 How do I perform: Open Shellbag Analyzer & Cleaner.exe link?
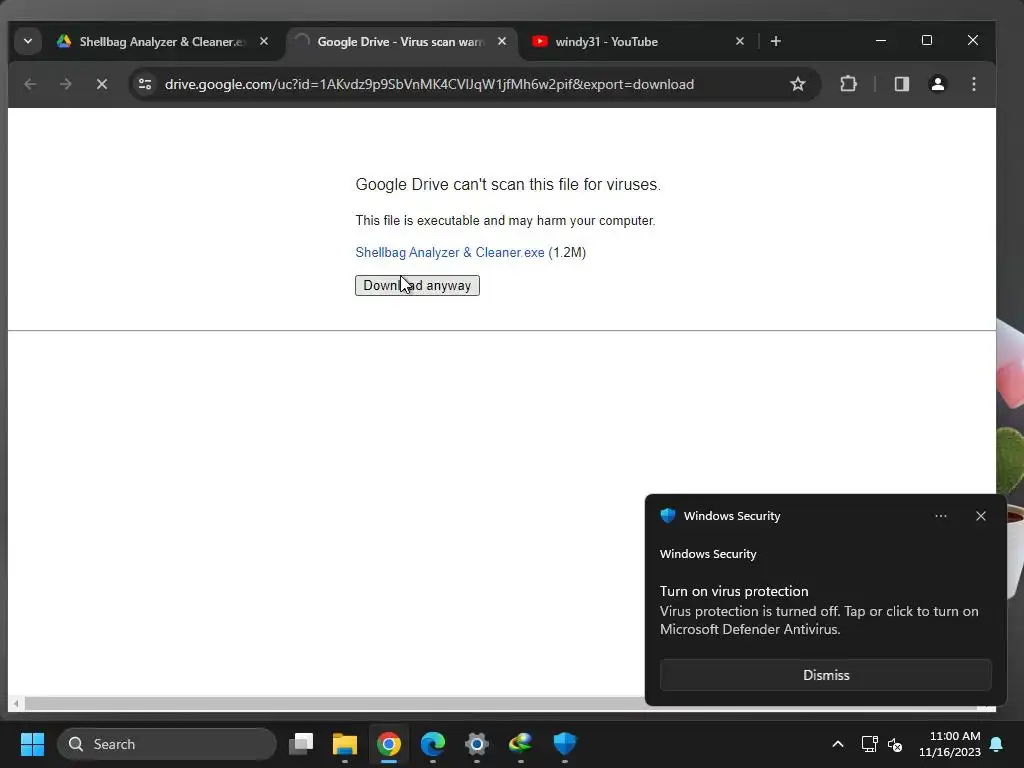[450, 253]
